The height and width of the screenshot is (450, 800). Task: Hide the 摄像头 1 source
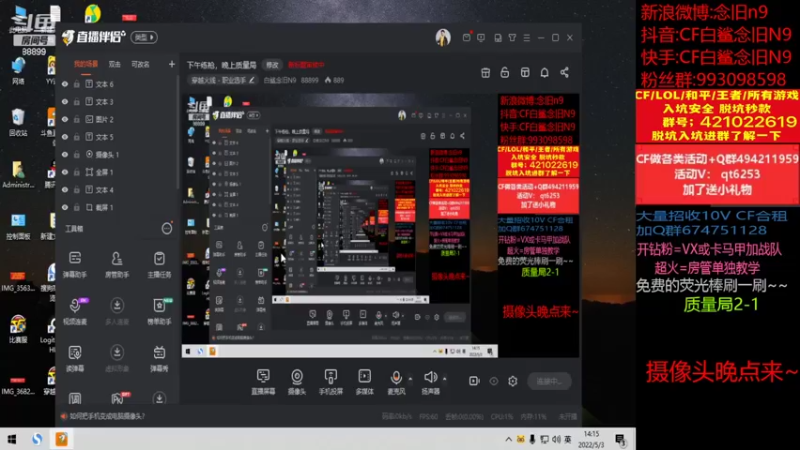pos(65,154)
